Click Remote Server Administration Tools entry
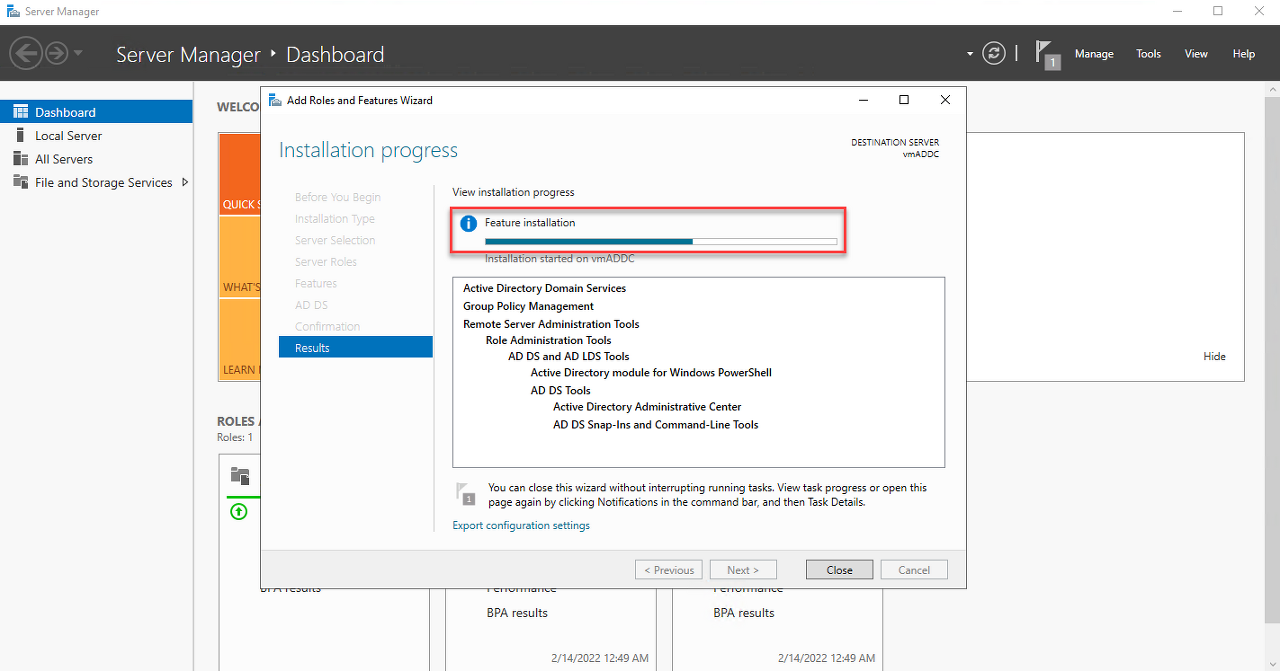The image size is (1280, 671). click(x=551, y=324)
